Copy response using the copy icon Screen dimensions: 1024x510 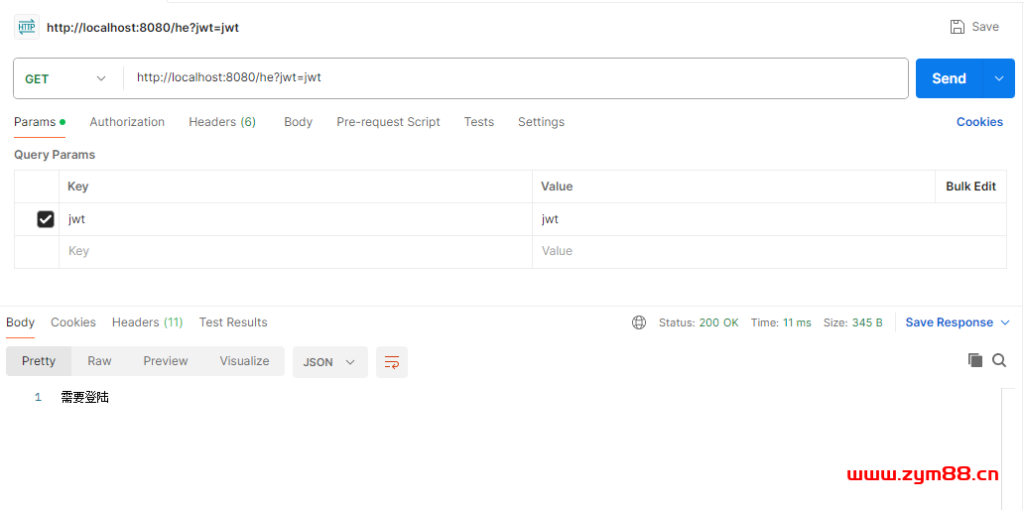(975, 361)
